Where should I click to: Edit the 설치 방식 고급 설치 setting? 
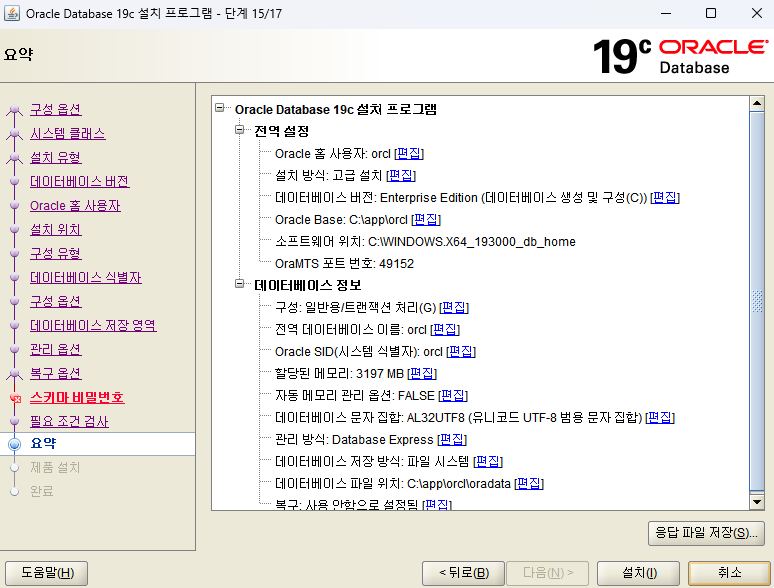401,175
